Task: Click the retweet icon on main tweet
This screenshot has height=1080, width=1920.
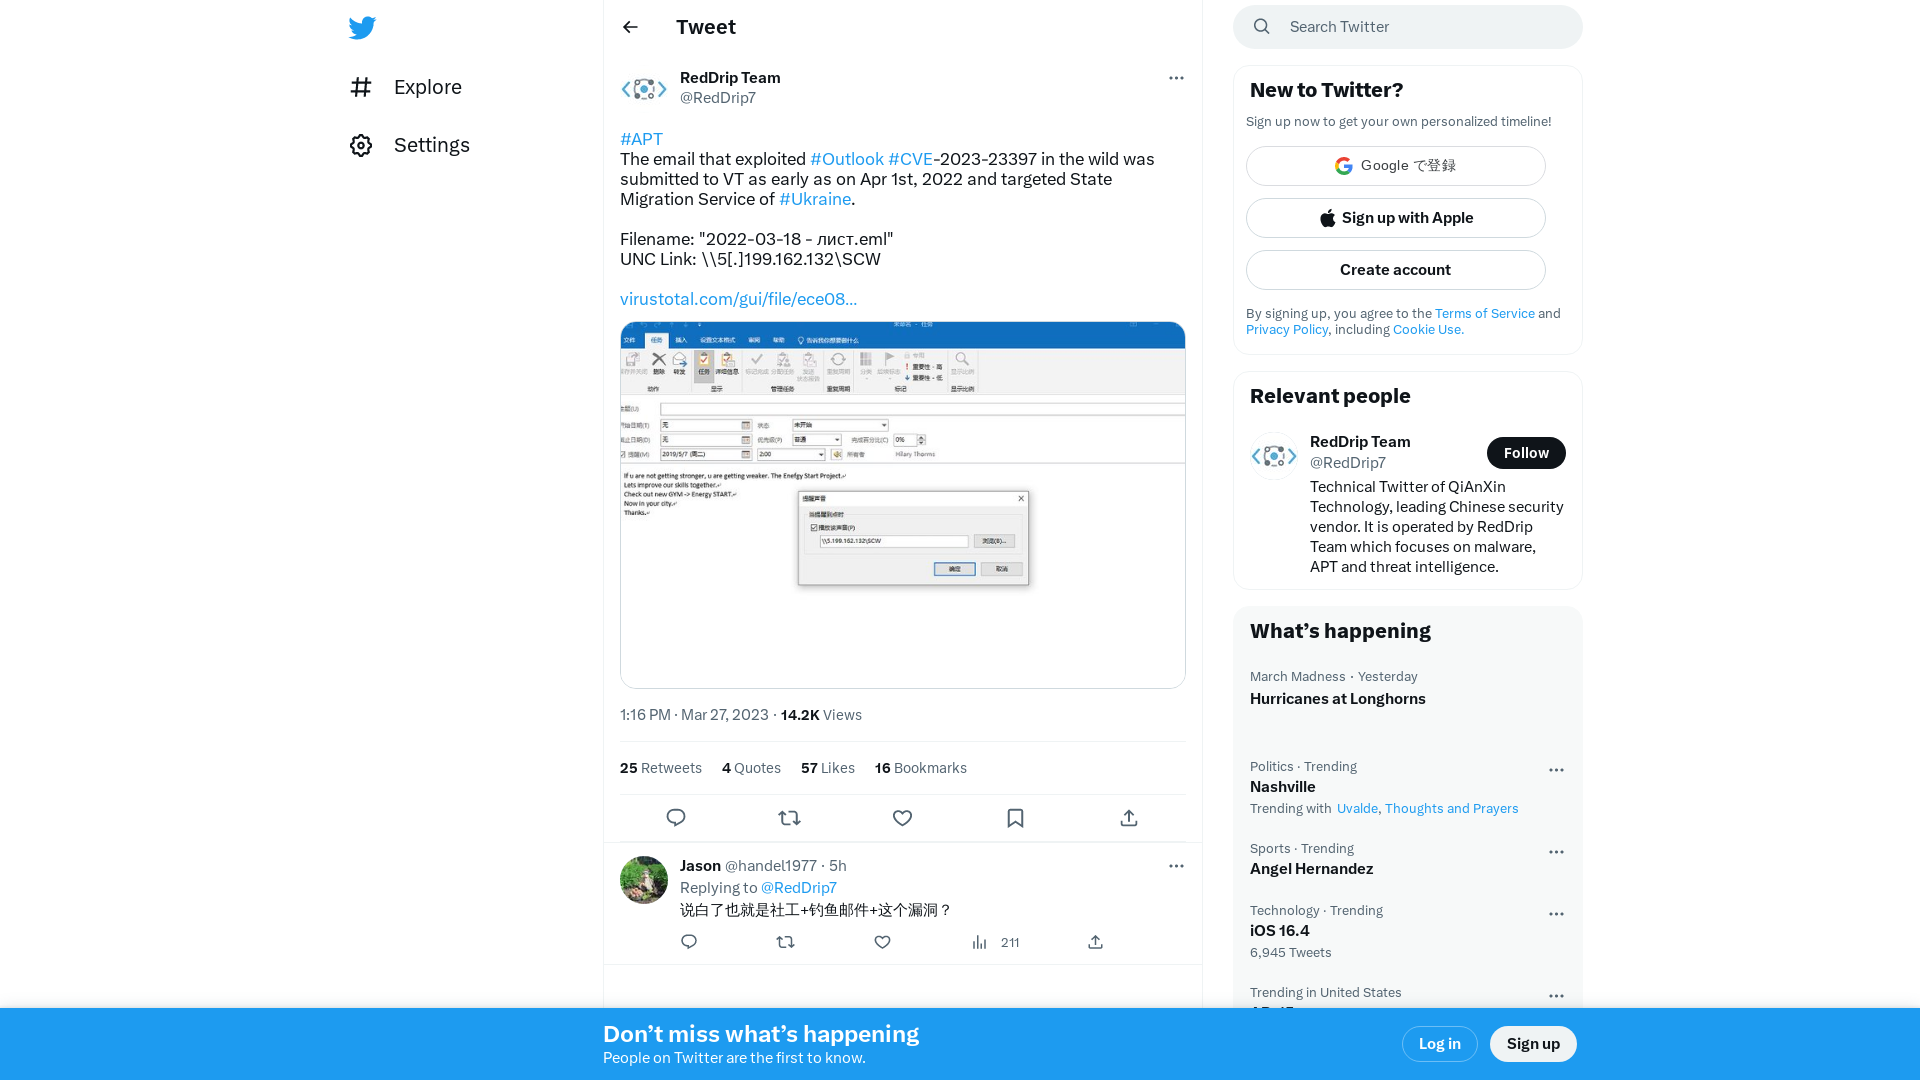Action: point(790,816)
